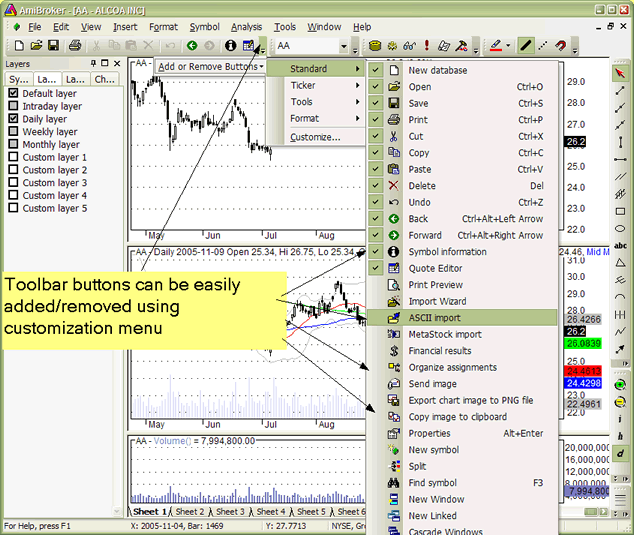Image resolution: width=634 pixels, height=535 pixels.
Task: Choose ASCII import from the list
Action: tap(434, 318)
